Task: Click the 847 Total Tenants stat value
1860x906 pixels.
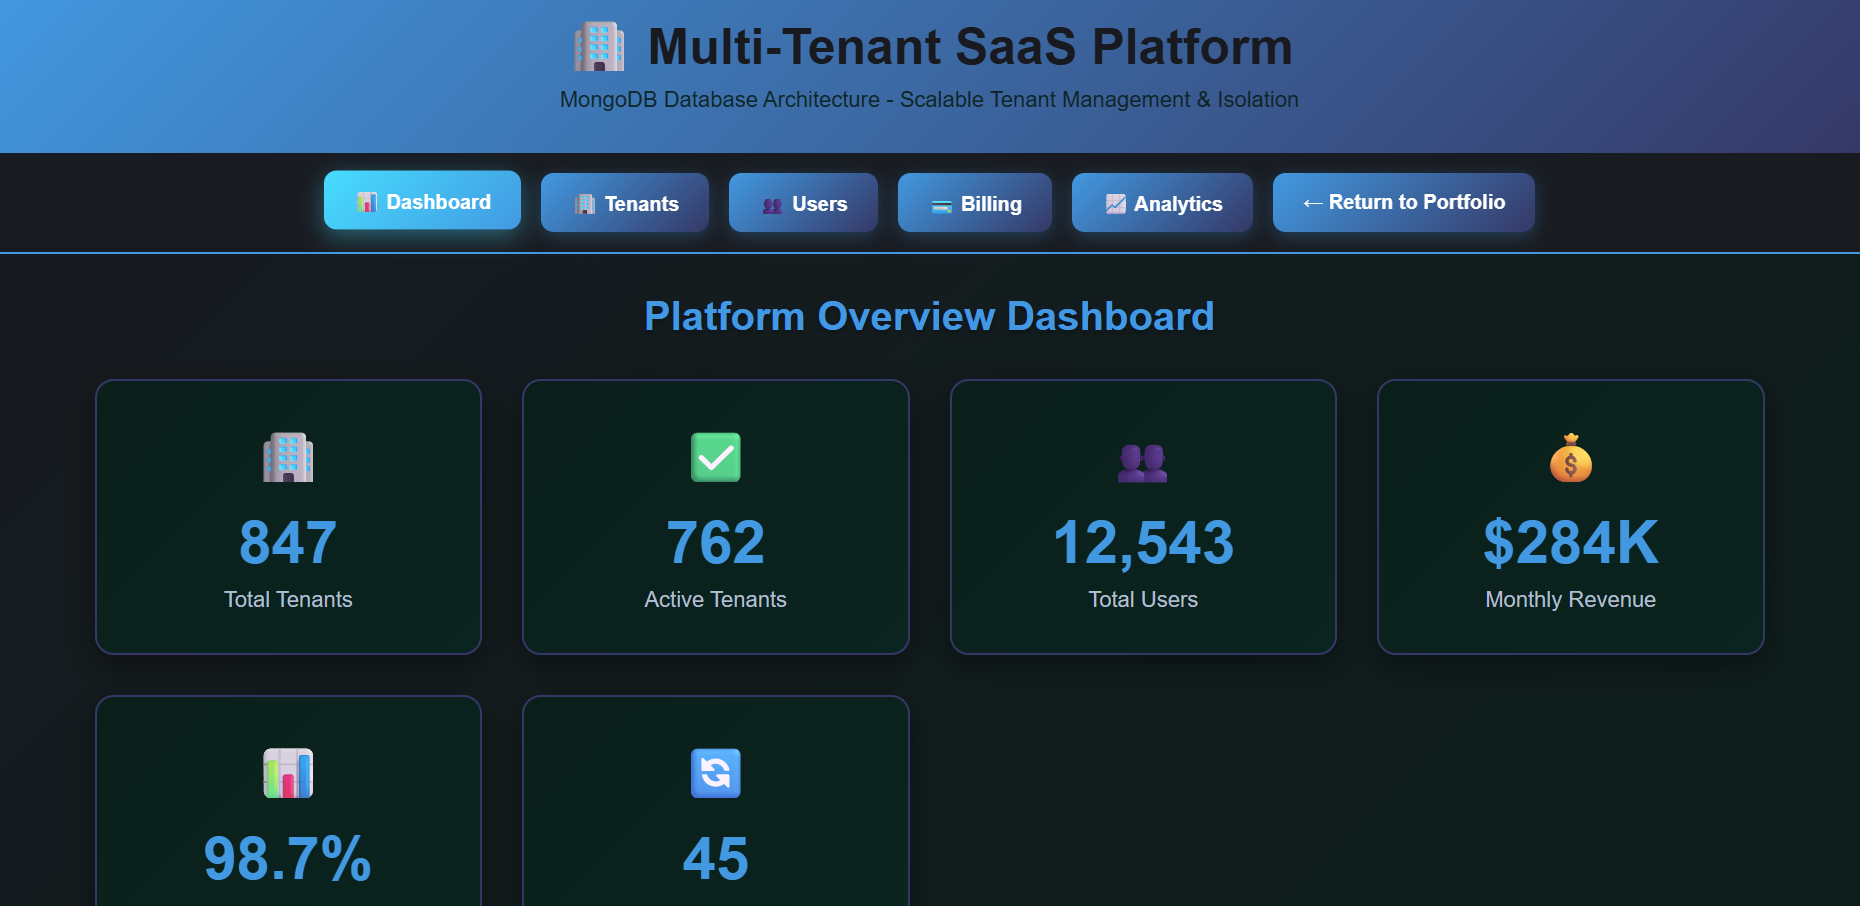Action: tap(288, 542)
